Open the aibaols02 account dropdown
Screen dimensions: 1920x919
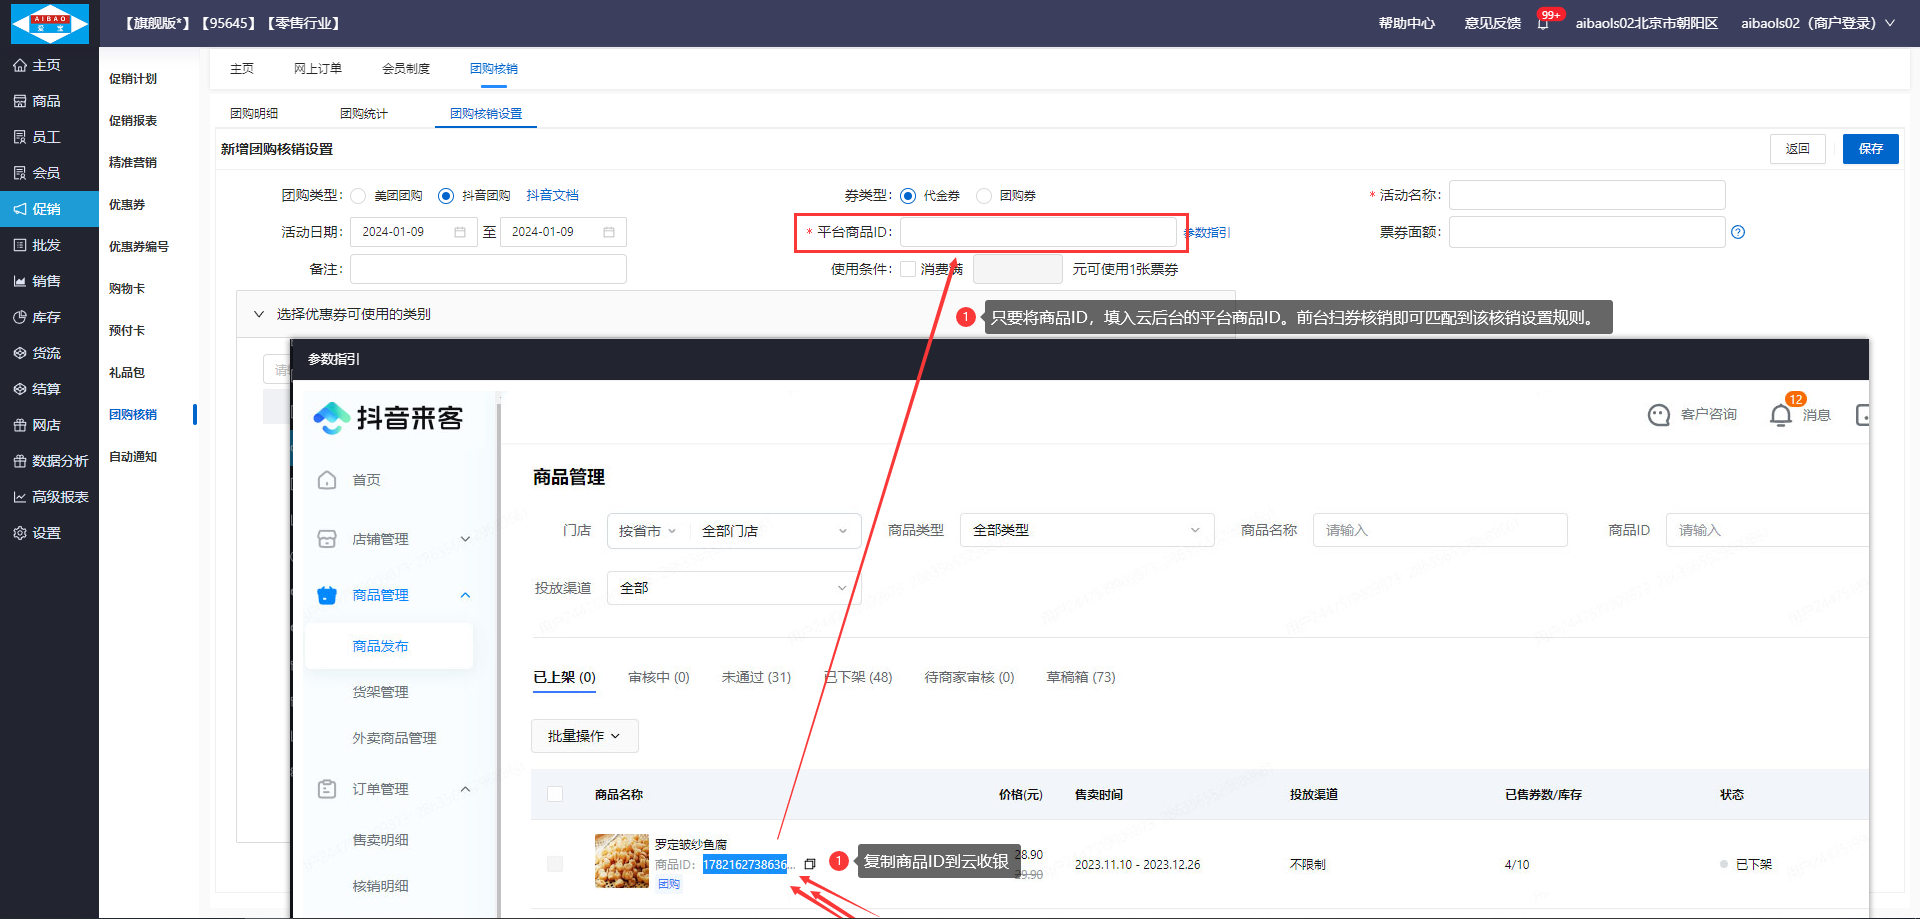pyautogui.click(x=1818, y=23)
